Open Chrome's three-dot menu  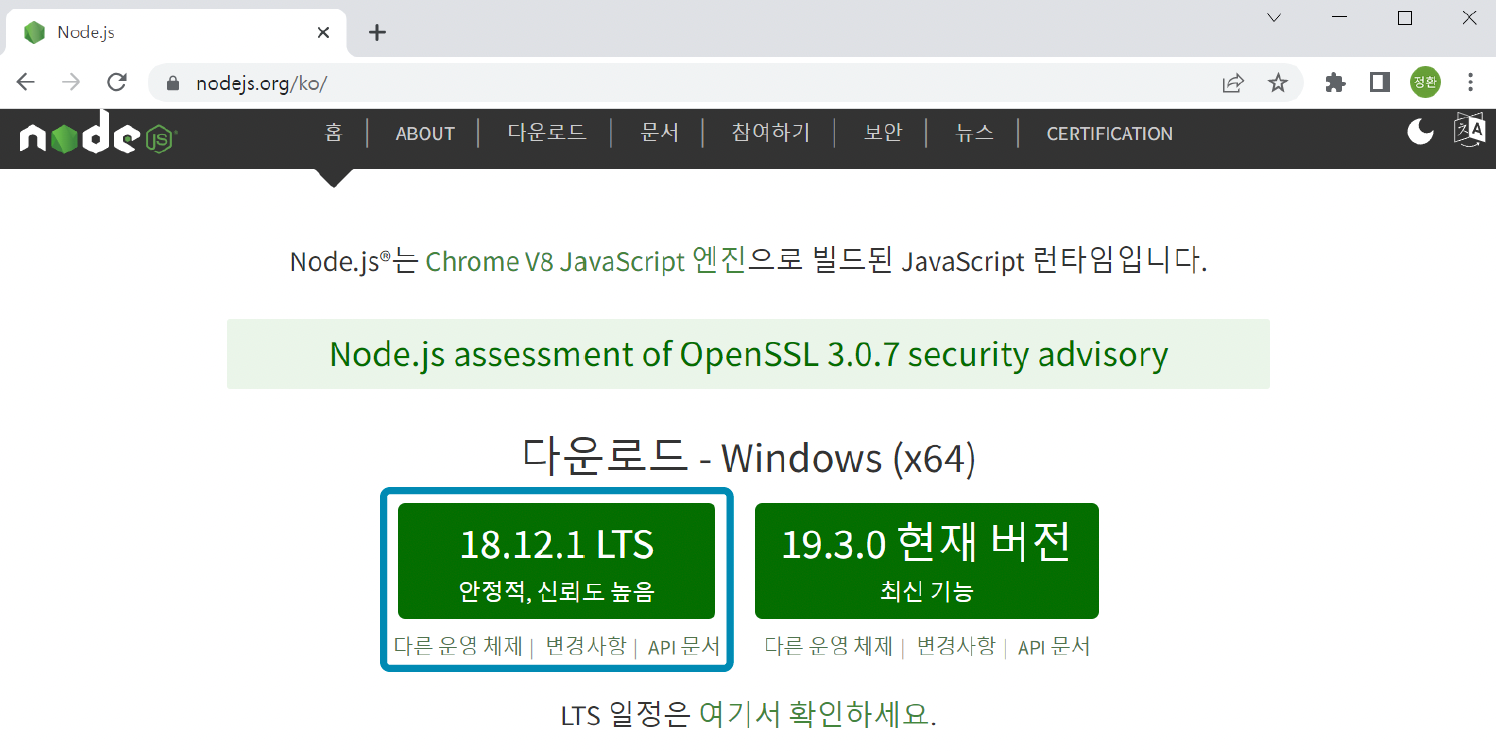(x=1470, y=83)
